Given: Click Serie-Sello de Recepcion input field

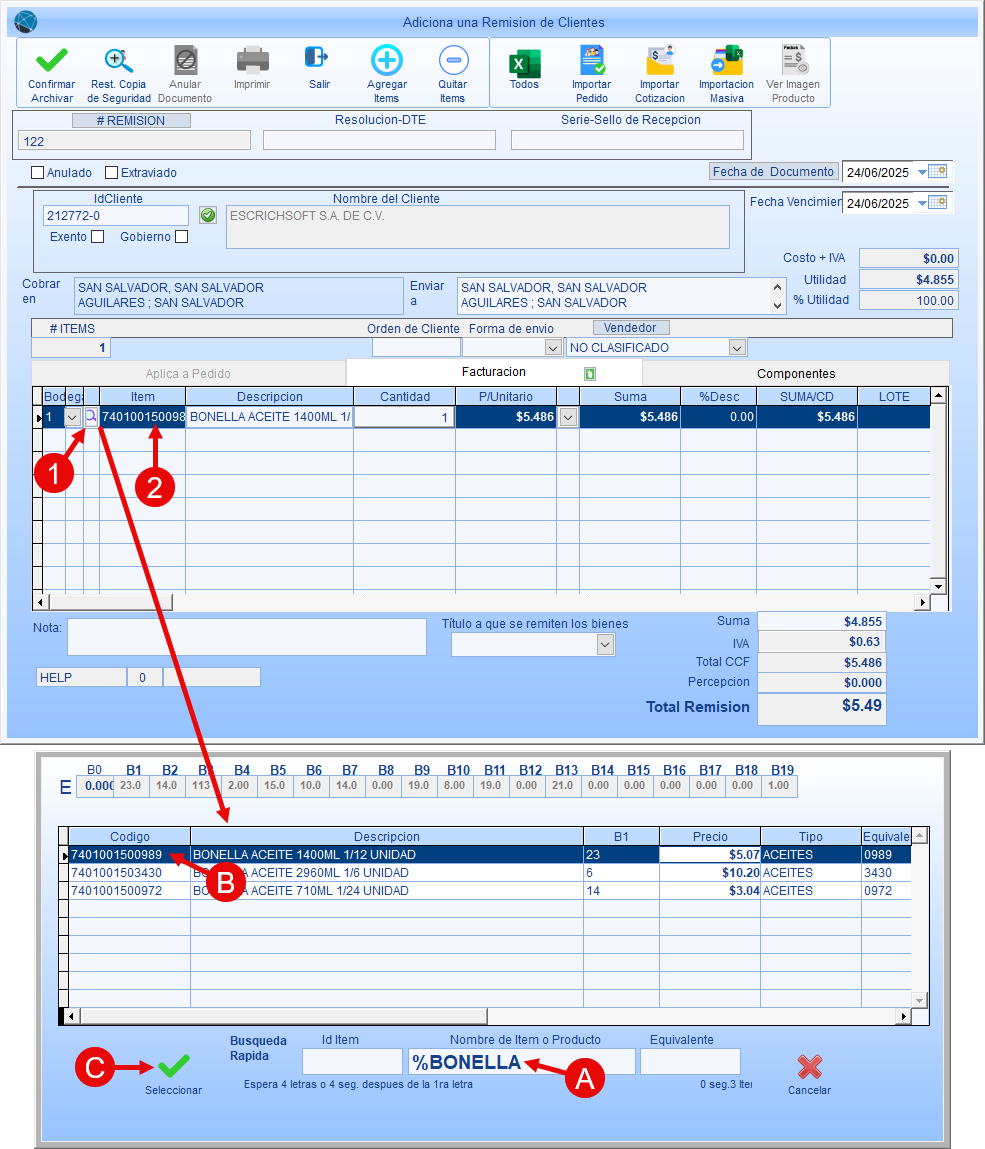Looking at the screenshot, I should pyautogui.click(x=627, y=140).
